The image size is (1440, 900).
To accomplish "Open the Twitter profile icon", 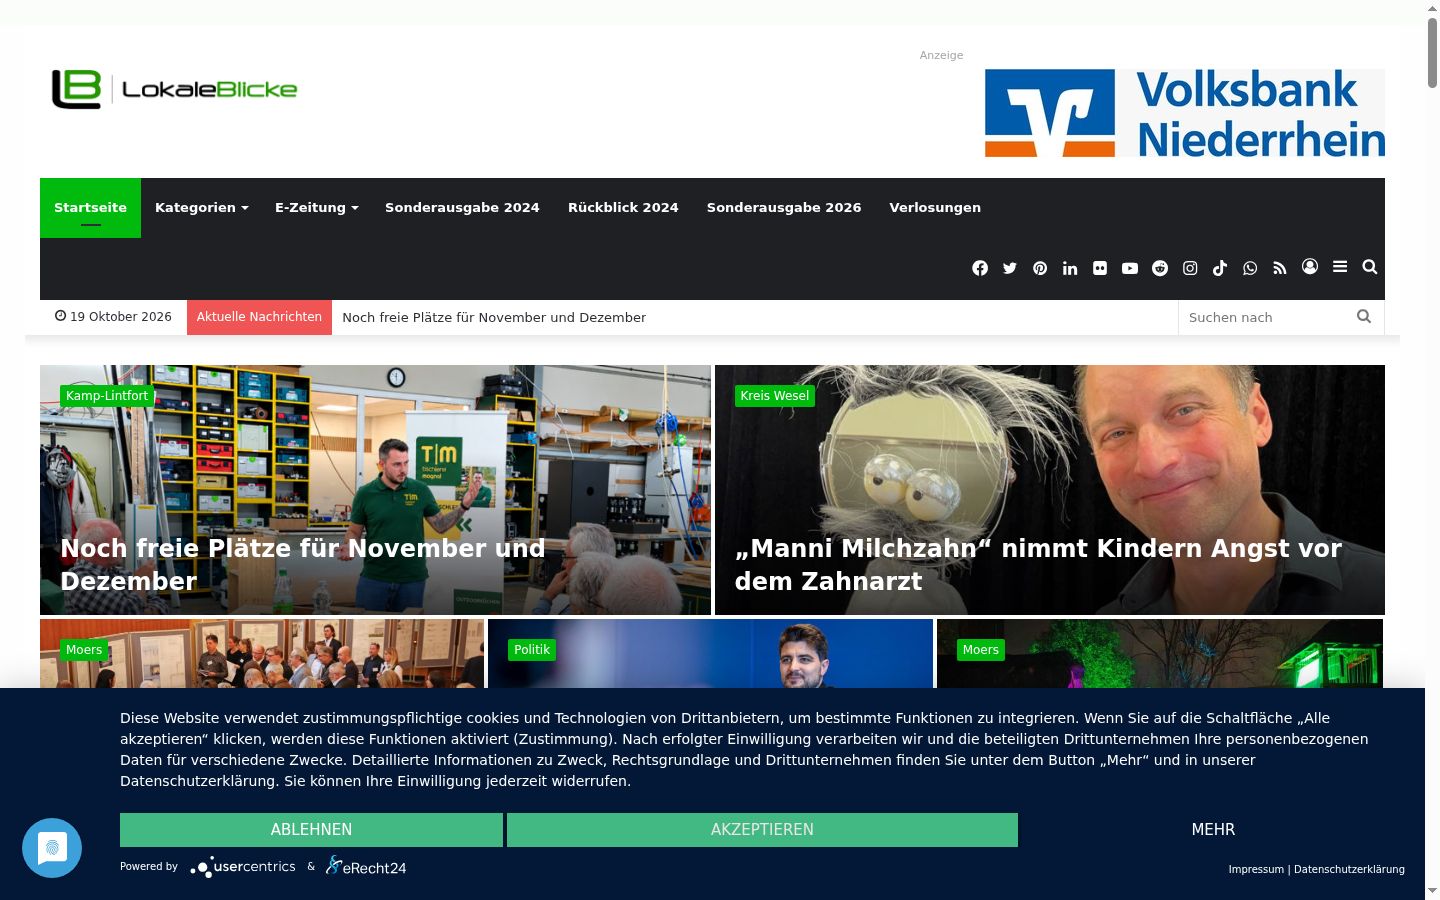I will [1010, 268].
